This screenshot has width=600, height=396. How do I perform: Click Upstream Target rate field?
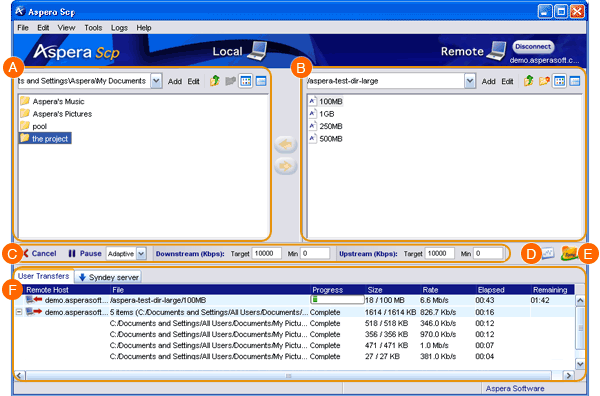439,253
